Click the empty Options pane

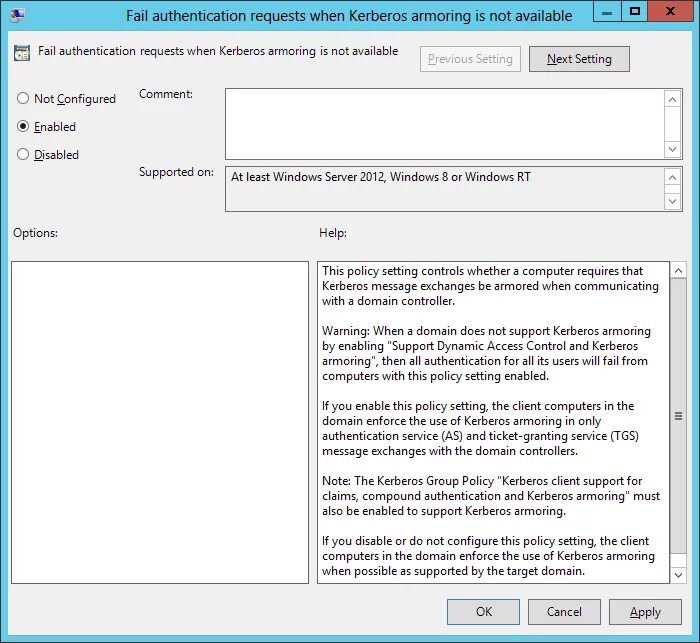[160, 422]
